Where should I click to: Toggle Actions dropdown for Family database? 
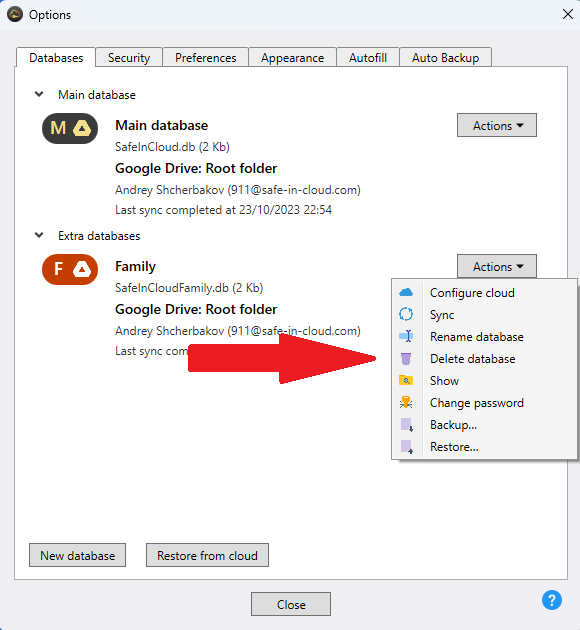497,266
